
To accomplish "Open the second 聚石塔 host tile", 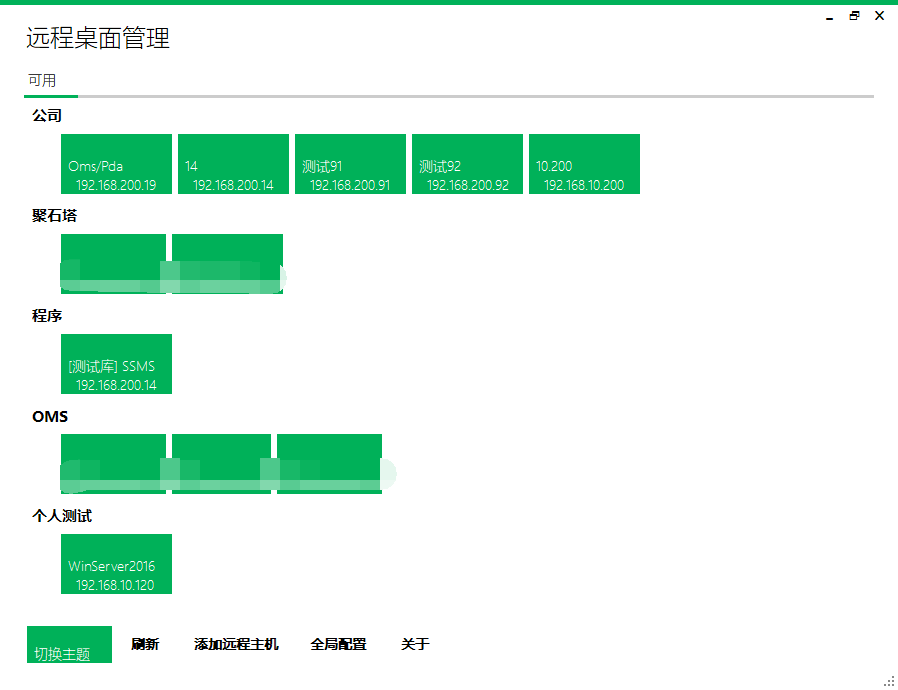I will (x=228, y=264).
